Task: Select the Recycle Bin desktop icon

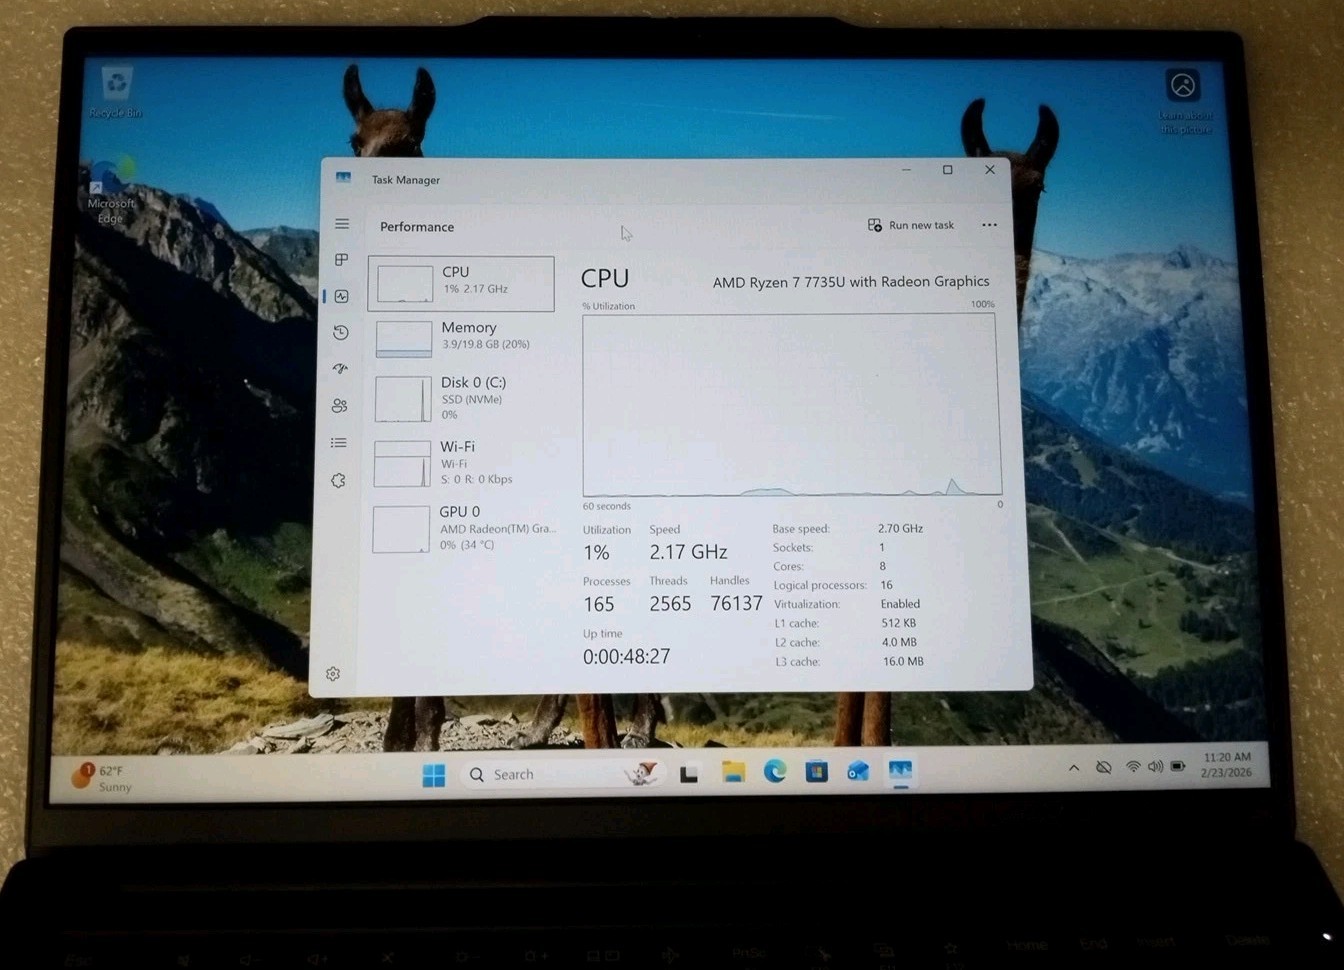Action: point(116,92)
